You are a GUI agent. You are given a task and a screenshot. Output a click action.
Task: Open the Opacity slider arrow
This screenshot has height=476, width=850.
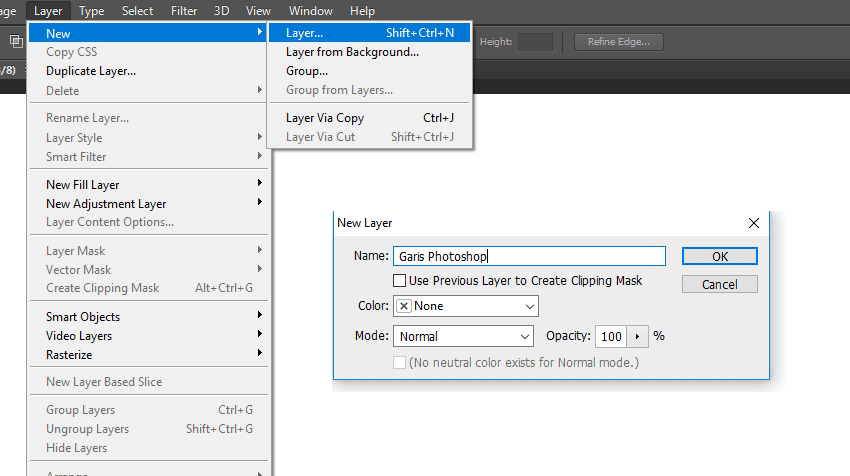[x=638, y=337]
